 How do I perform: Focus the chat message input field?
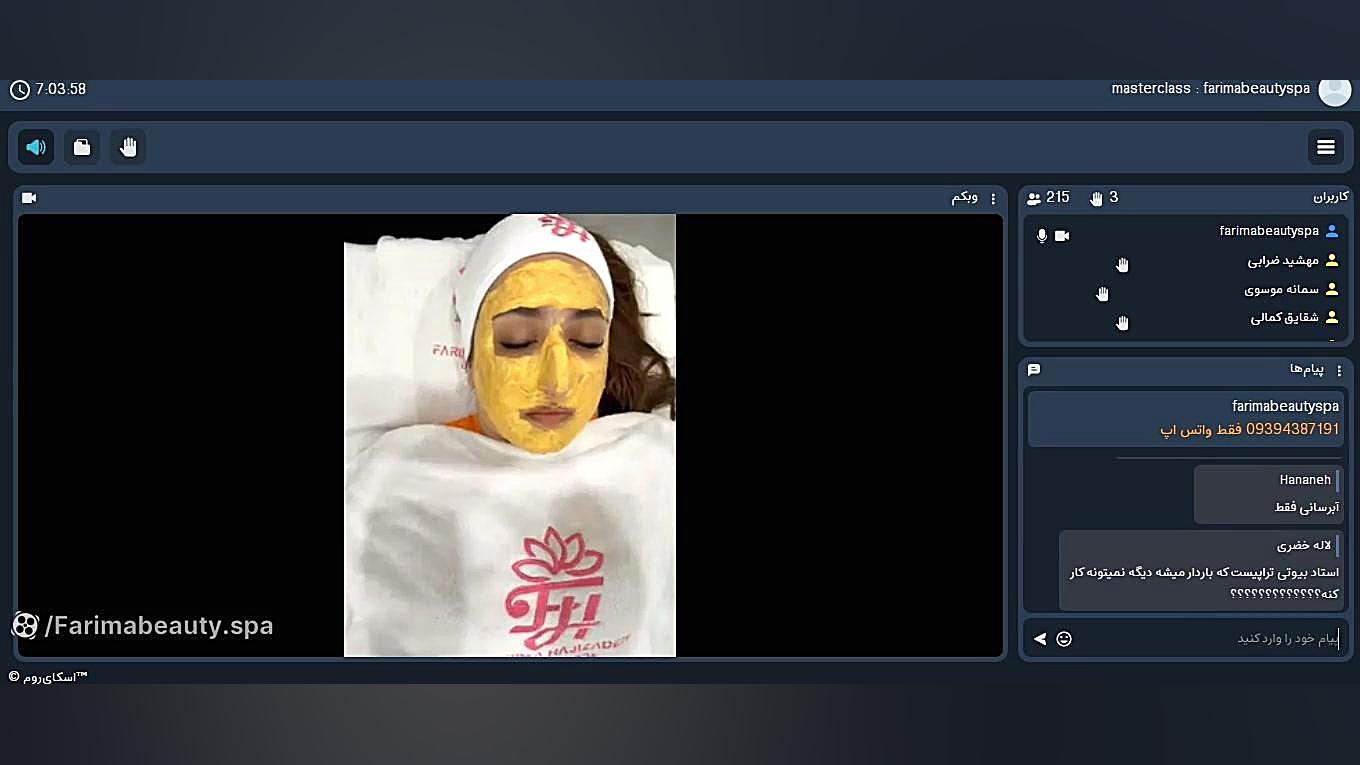pos(1208,639)
